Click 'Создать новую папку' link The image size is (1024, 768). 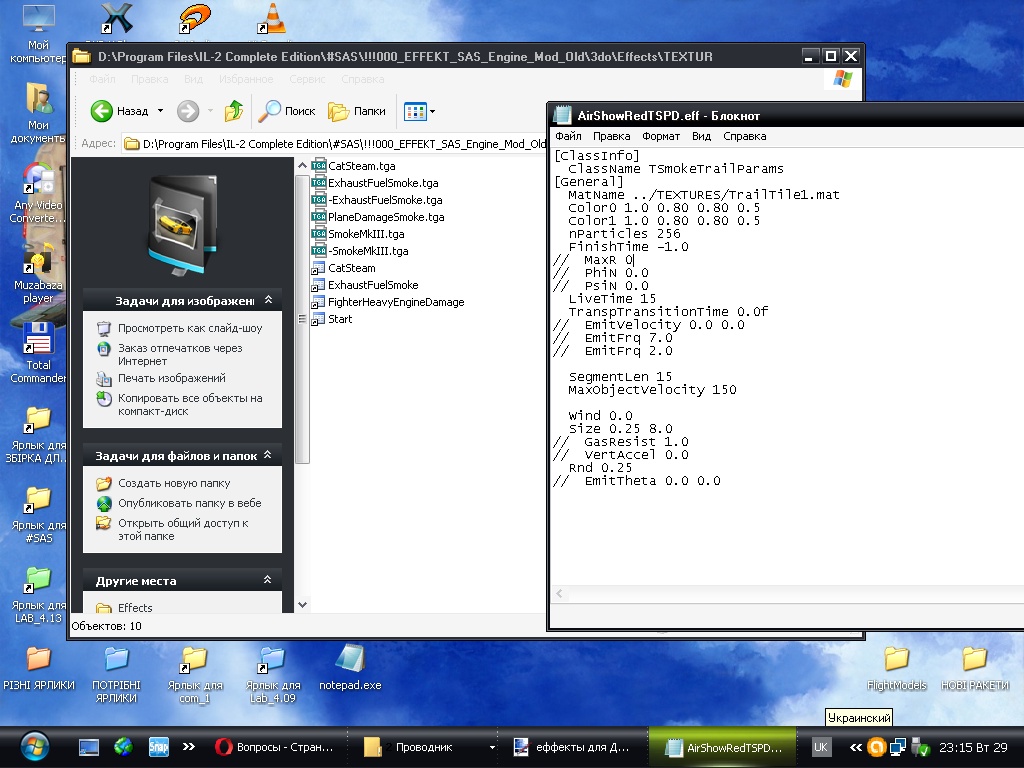click(173, 484)
